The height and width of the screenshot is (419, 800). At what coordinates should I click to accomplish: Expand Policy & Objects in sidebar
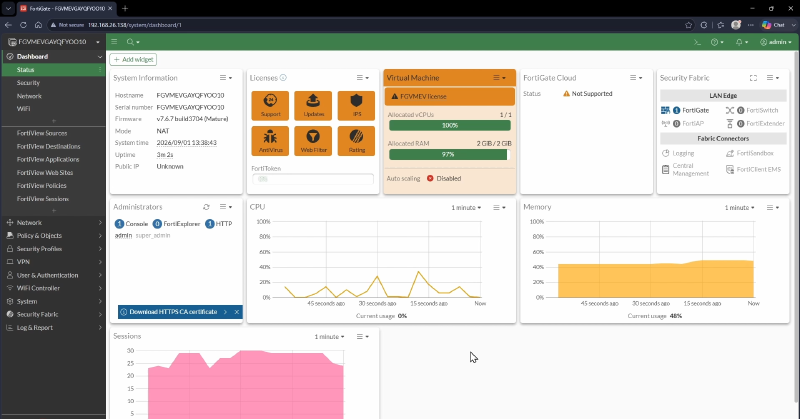coord(53,236)
